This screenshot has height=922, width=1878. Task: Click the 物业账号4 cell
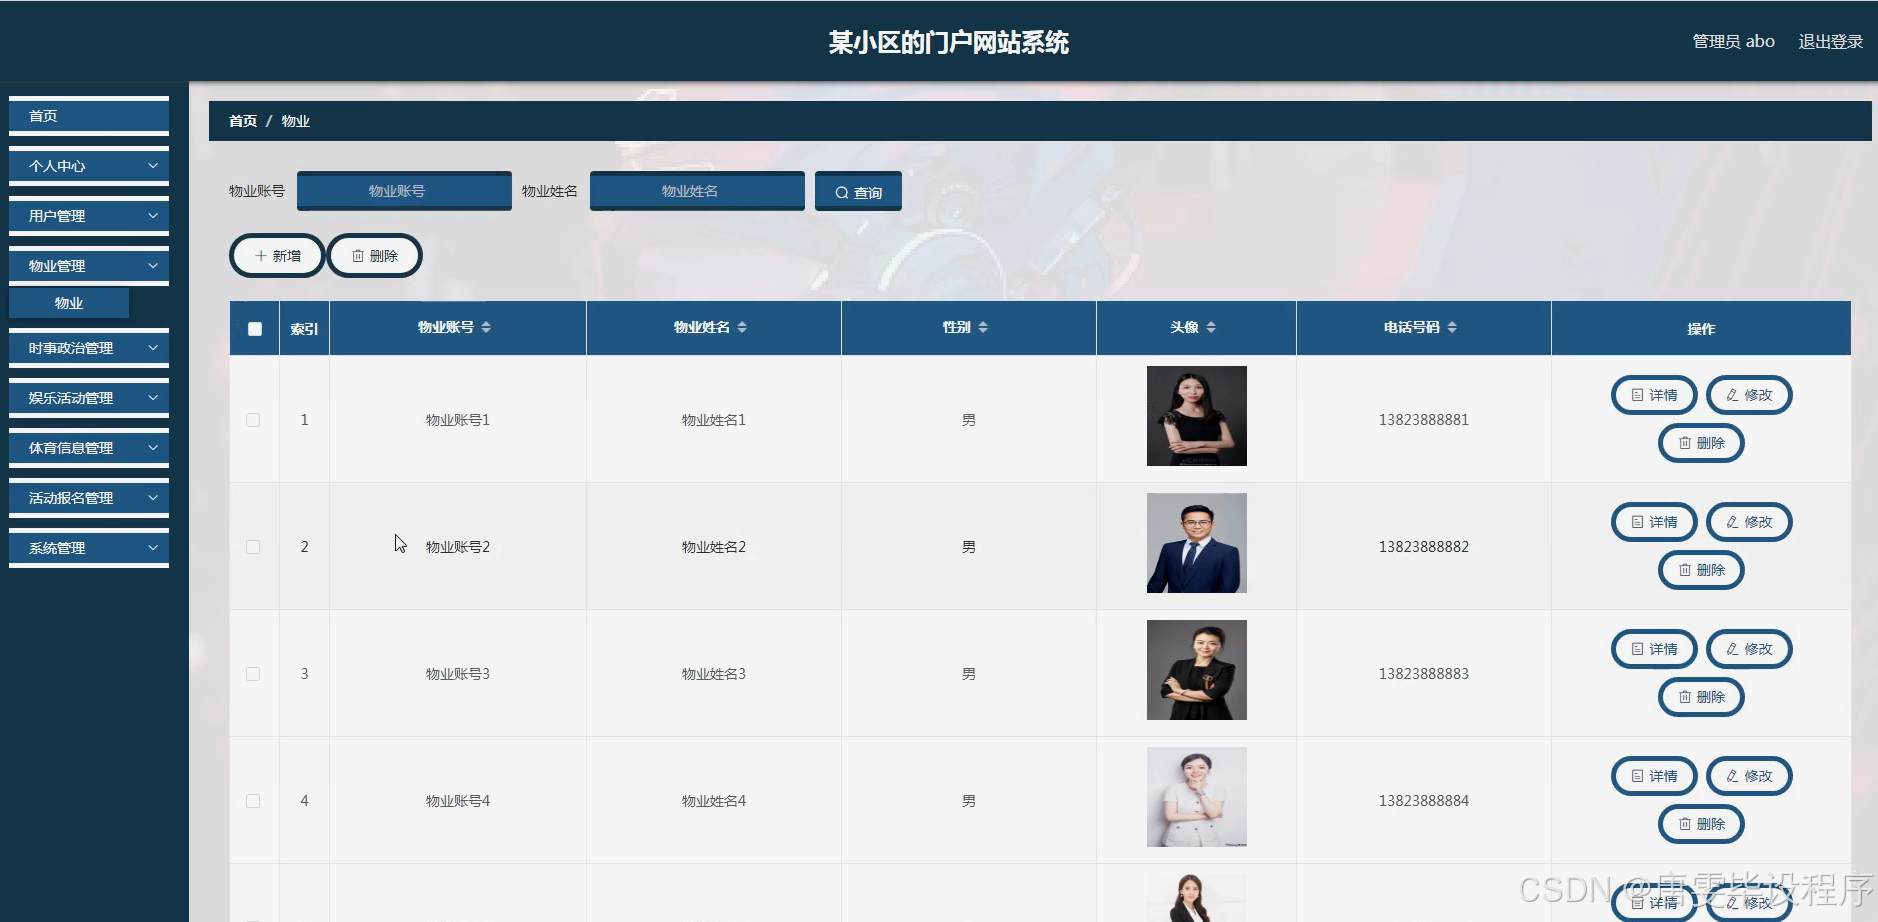point(458,801)
